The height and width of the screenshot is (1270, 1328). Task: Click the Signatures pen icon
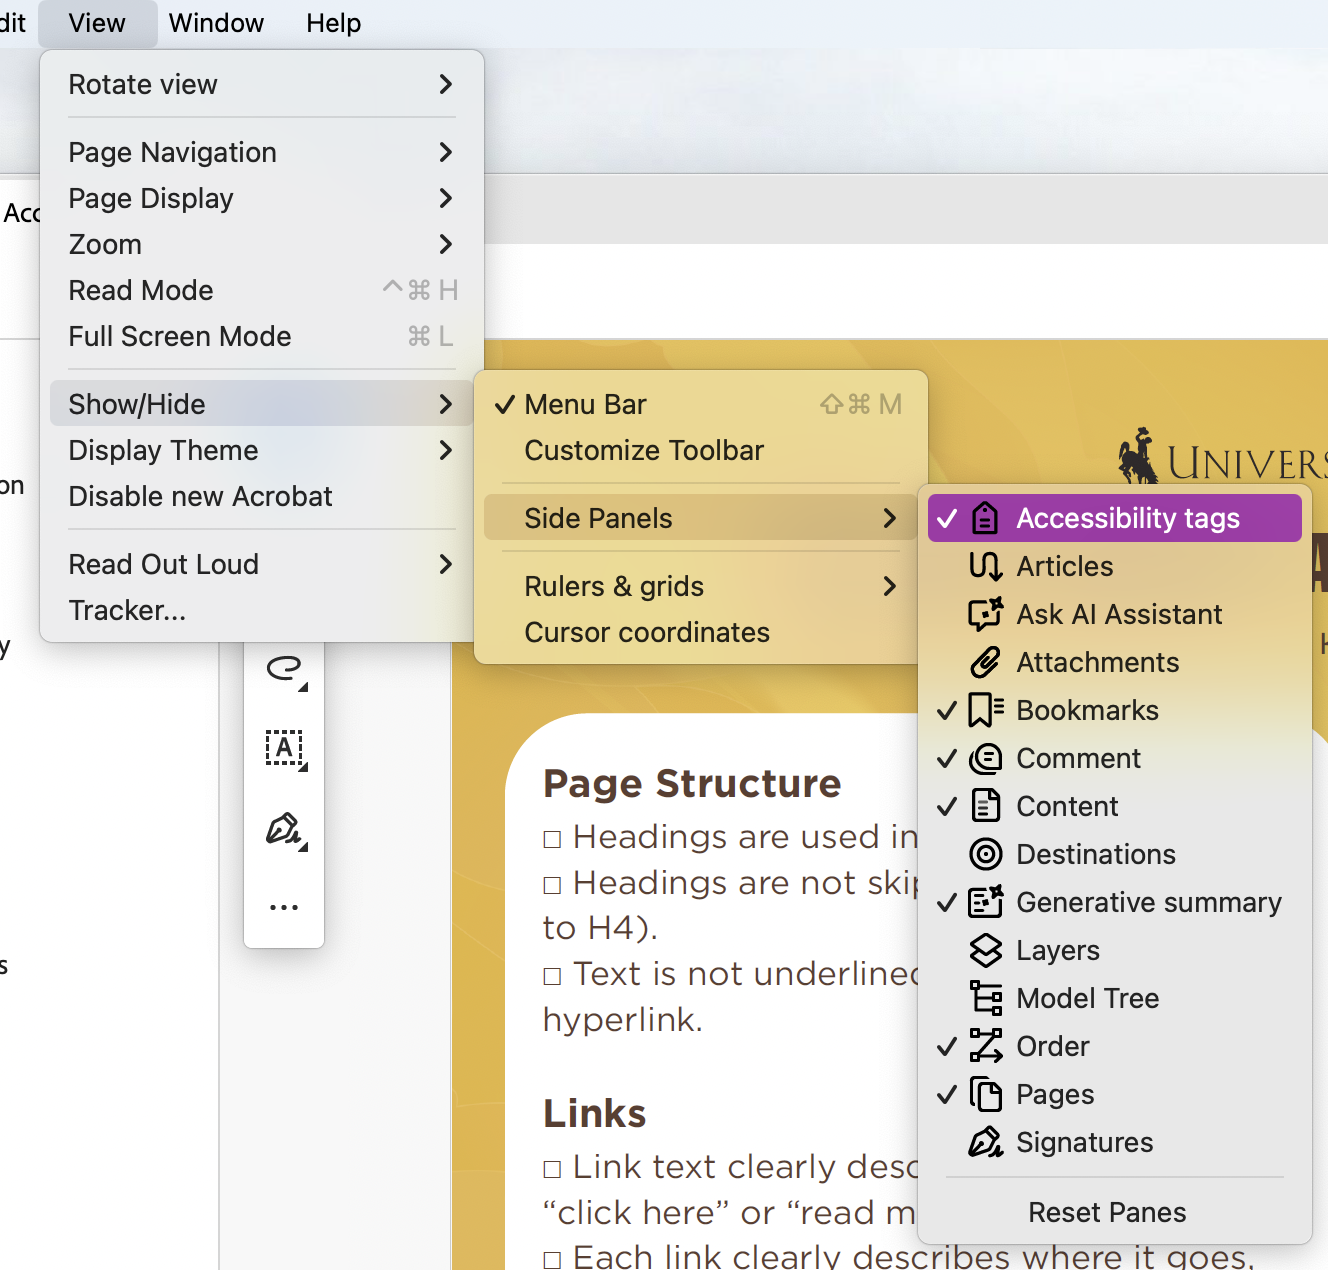[x=985, y=1142]
